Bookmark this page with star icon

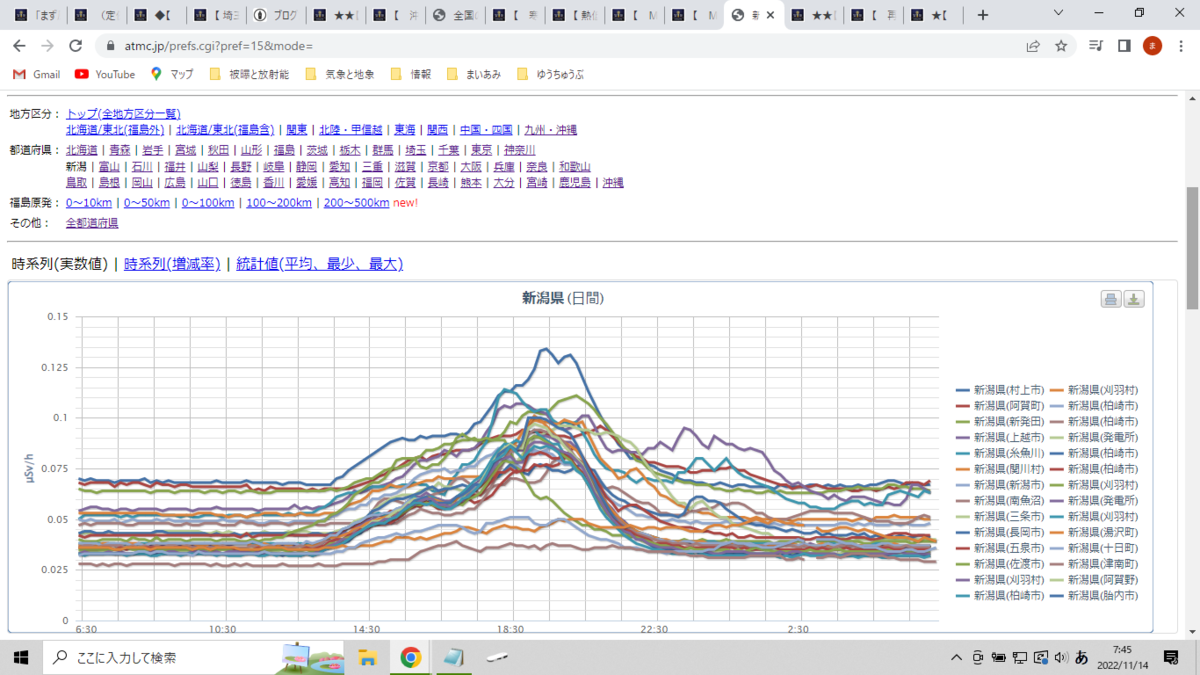[1061, 46]
